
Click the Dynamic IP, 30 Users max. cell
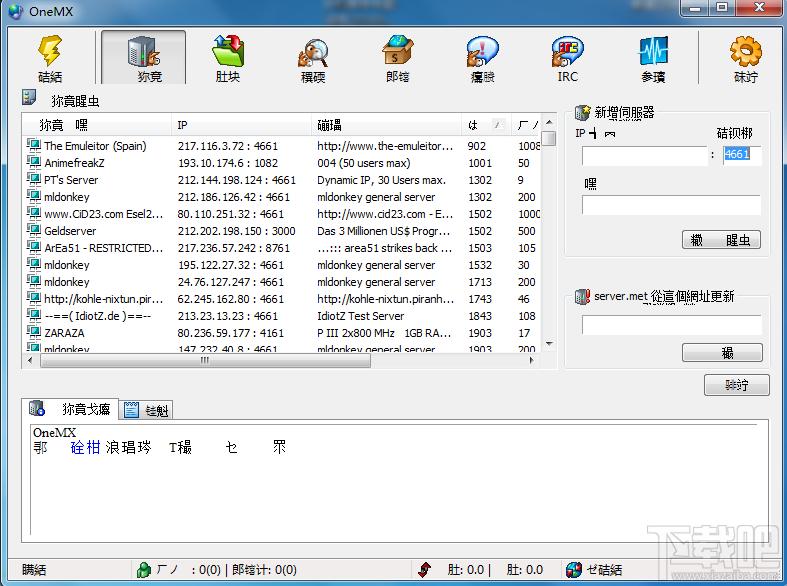tap(381, 180)
